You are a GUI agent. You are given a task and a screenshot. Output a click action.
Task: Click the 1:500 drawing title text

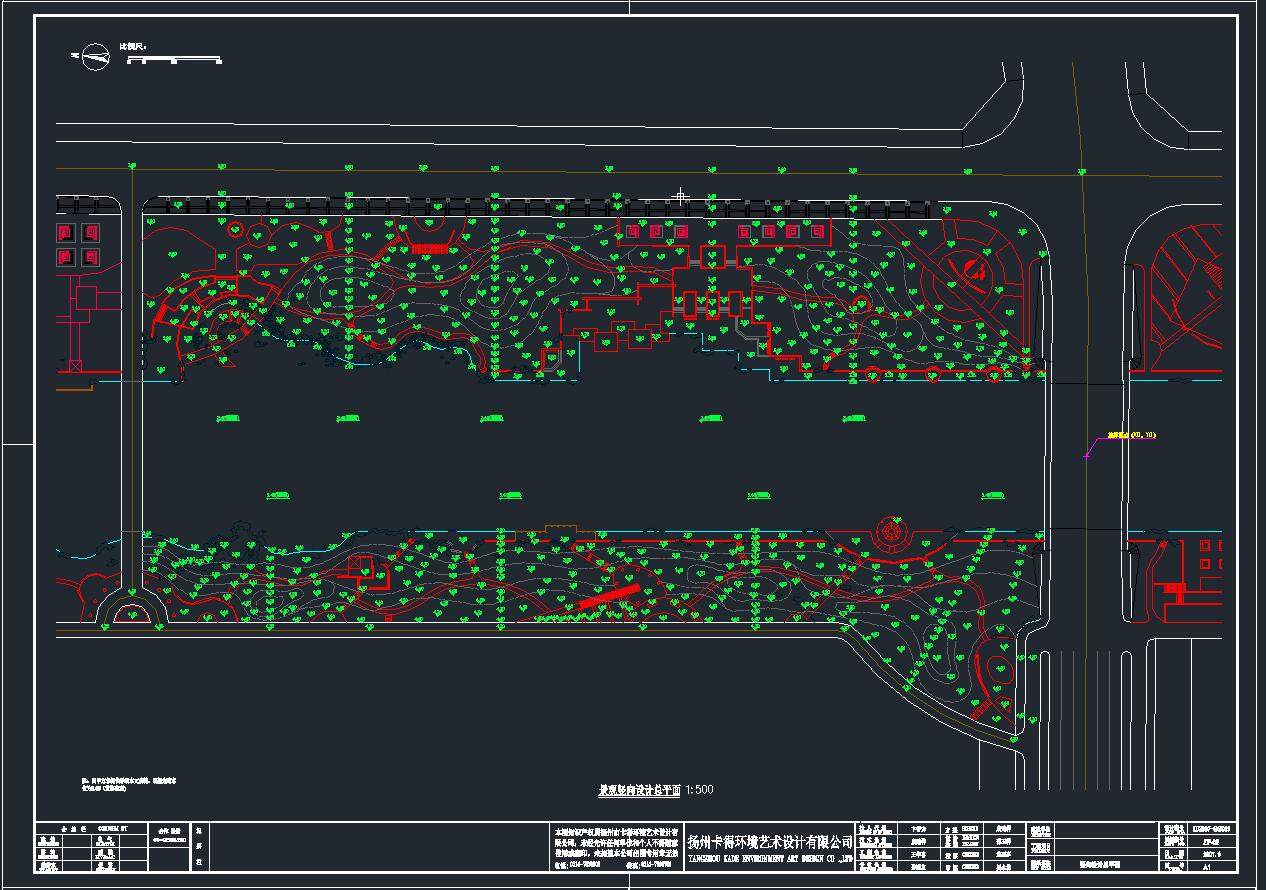pos(656,790)
